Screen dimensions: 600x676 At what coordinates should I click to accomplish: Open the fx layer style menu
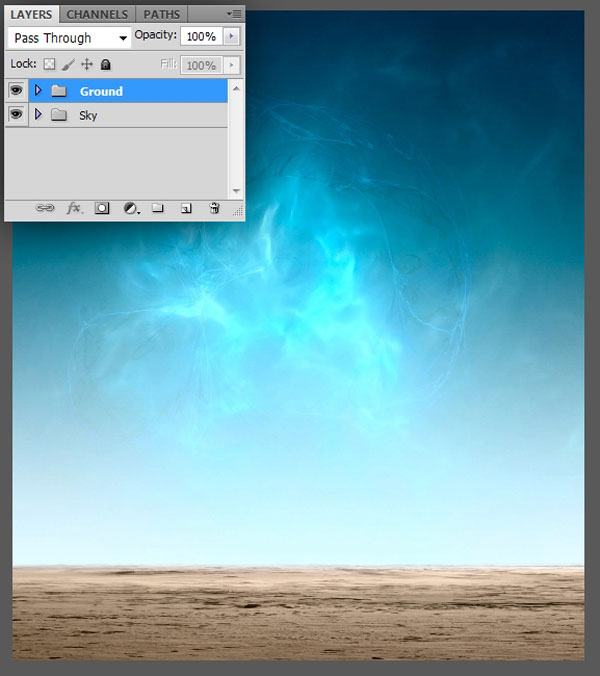pos(74,209)
